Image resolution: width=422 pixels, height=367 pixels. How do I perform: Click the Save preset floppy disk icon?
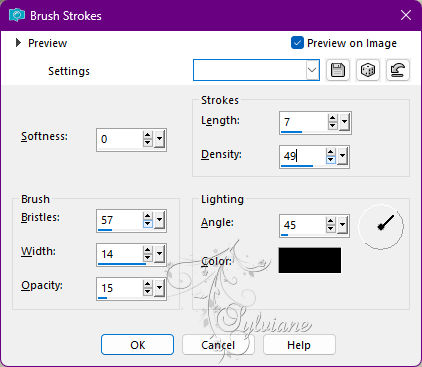coord(338,70)
